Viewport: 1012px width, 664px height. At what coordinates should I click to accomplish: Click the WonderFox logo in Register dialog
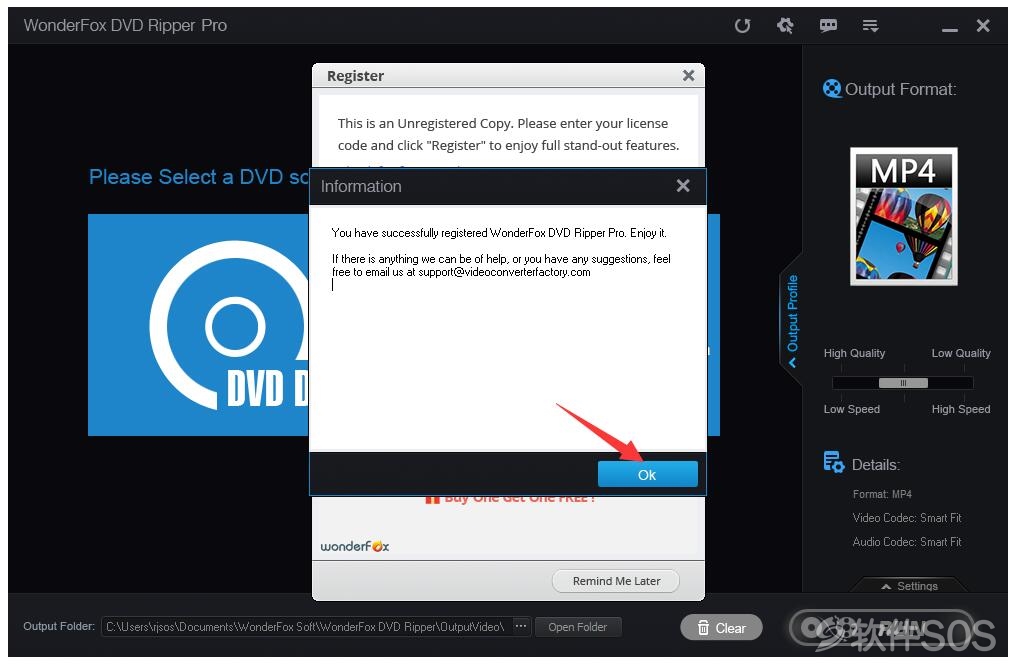(x=354, y=546)
